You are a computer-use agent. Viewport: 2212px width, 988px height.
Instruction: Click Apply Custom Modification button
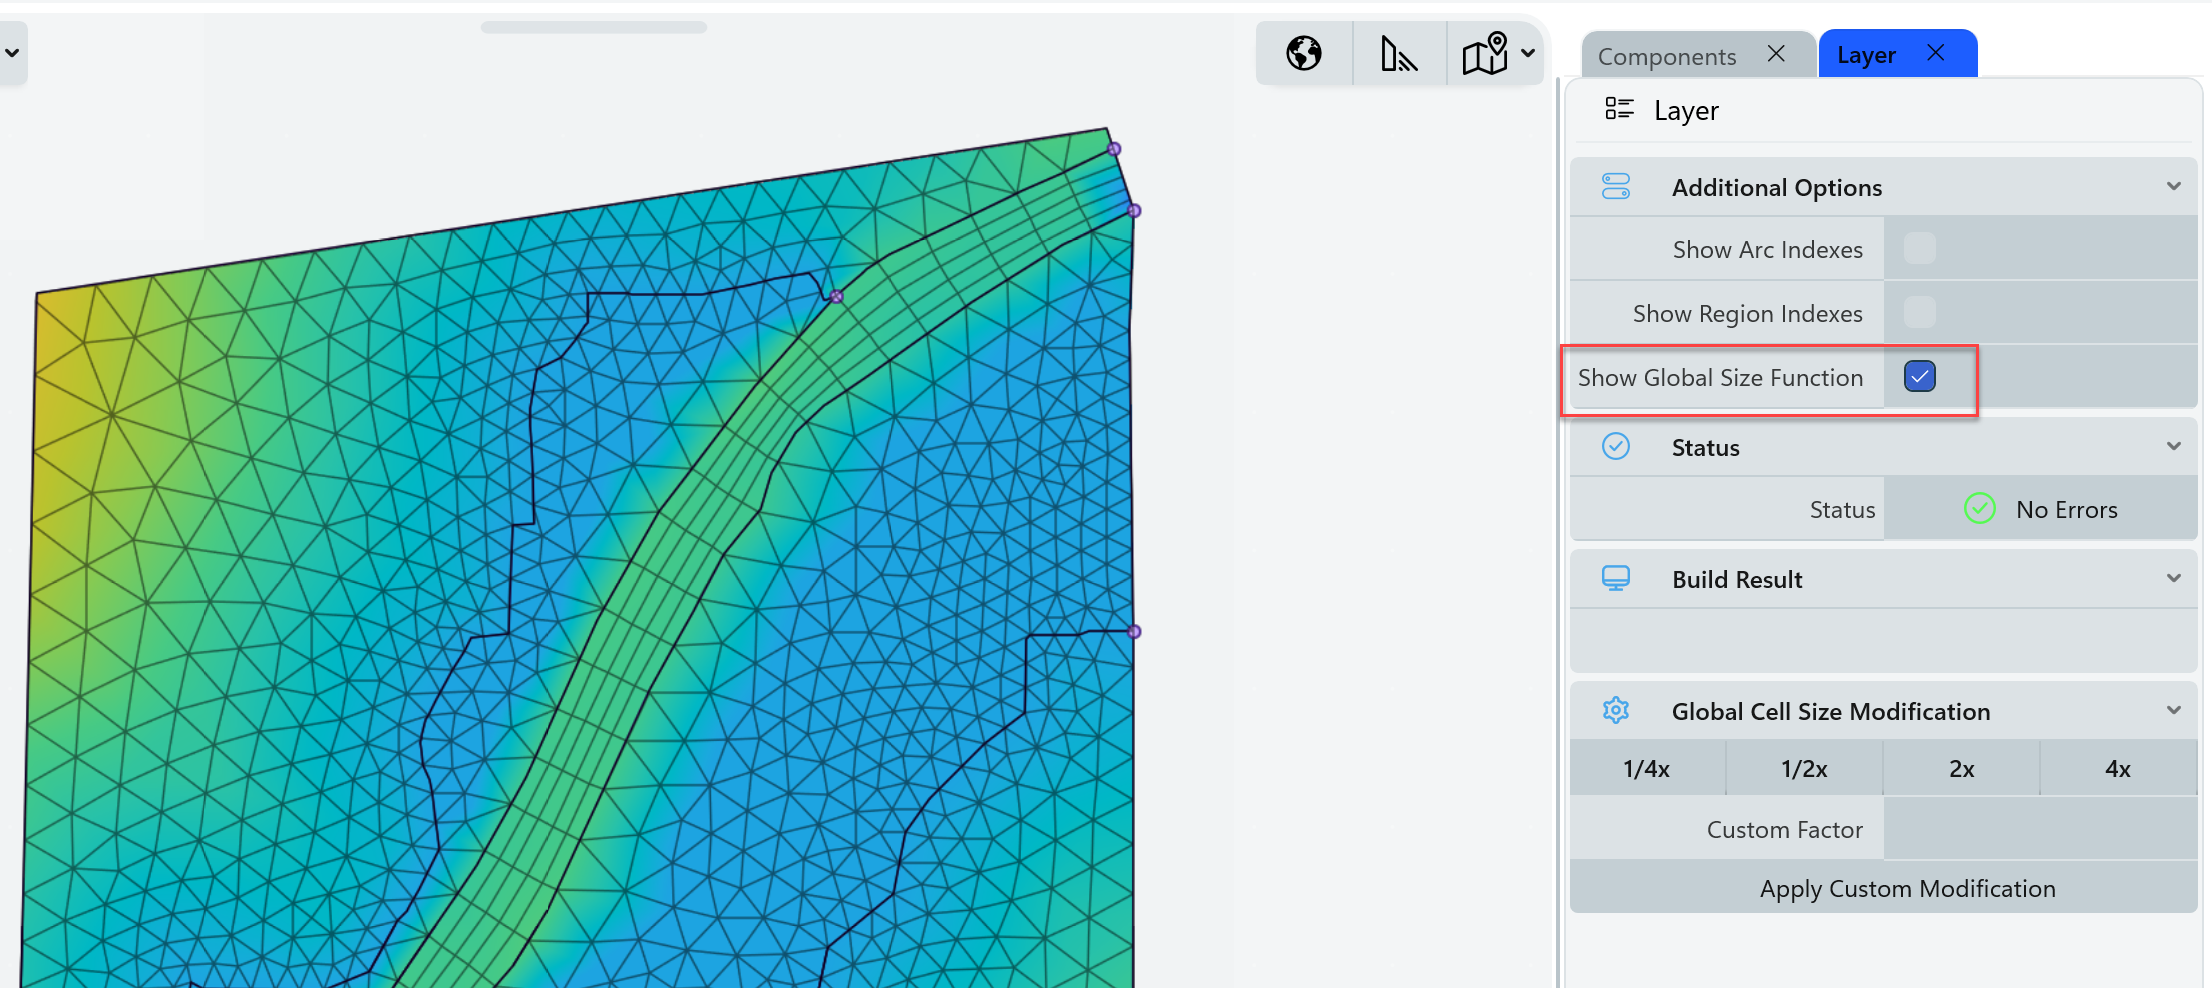point(1907,889)
